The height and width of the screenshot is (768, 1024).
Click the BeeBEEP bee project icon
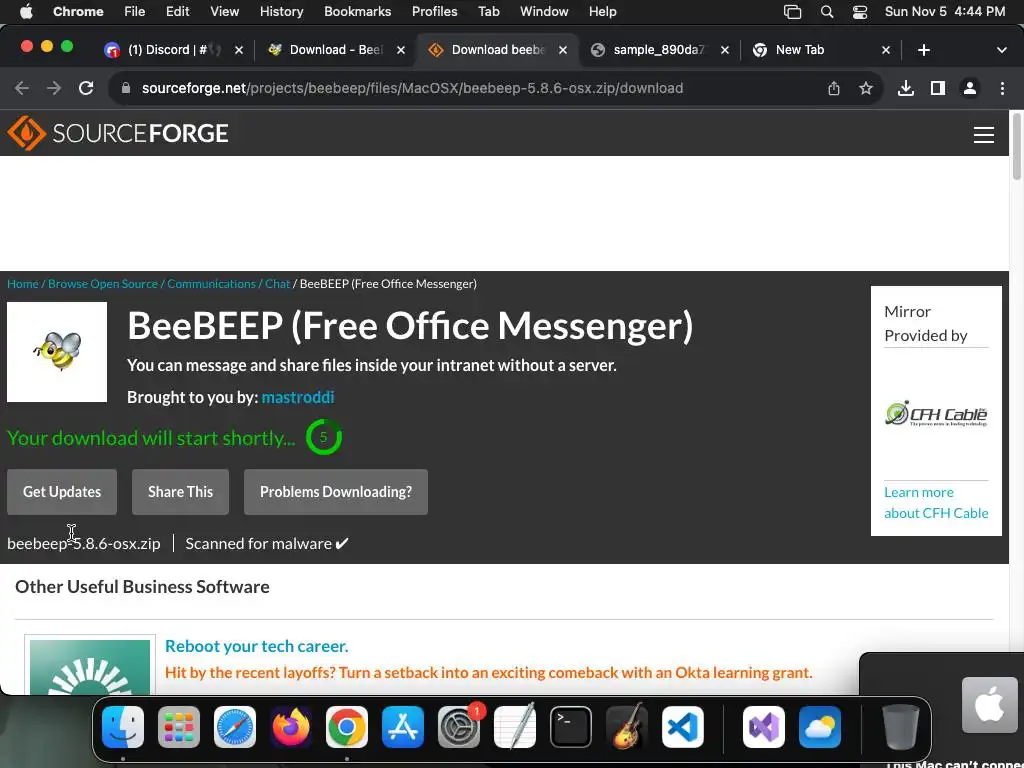(x=57, y=352)
